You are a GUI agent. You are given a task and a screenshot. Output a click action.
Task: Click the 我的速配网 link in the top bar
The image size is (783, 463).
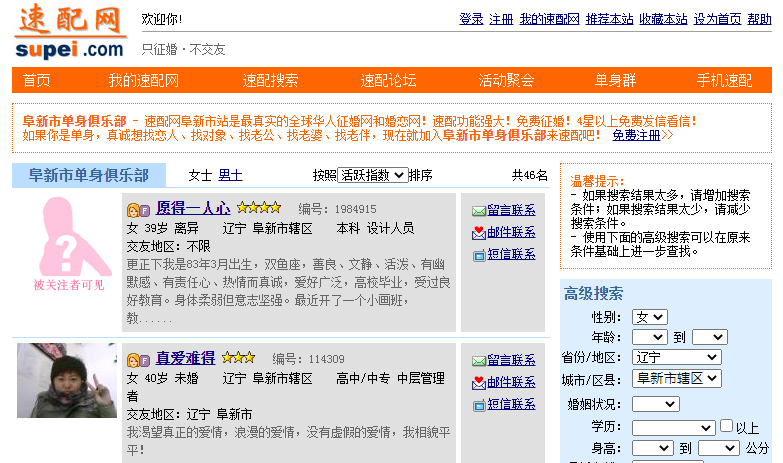coord(549,19)
